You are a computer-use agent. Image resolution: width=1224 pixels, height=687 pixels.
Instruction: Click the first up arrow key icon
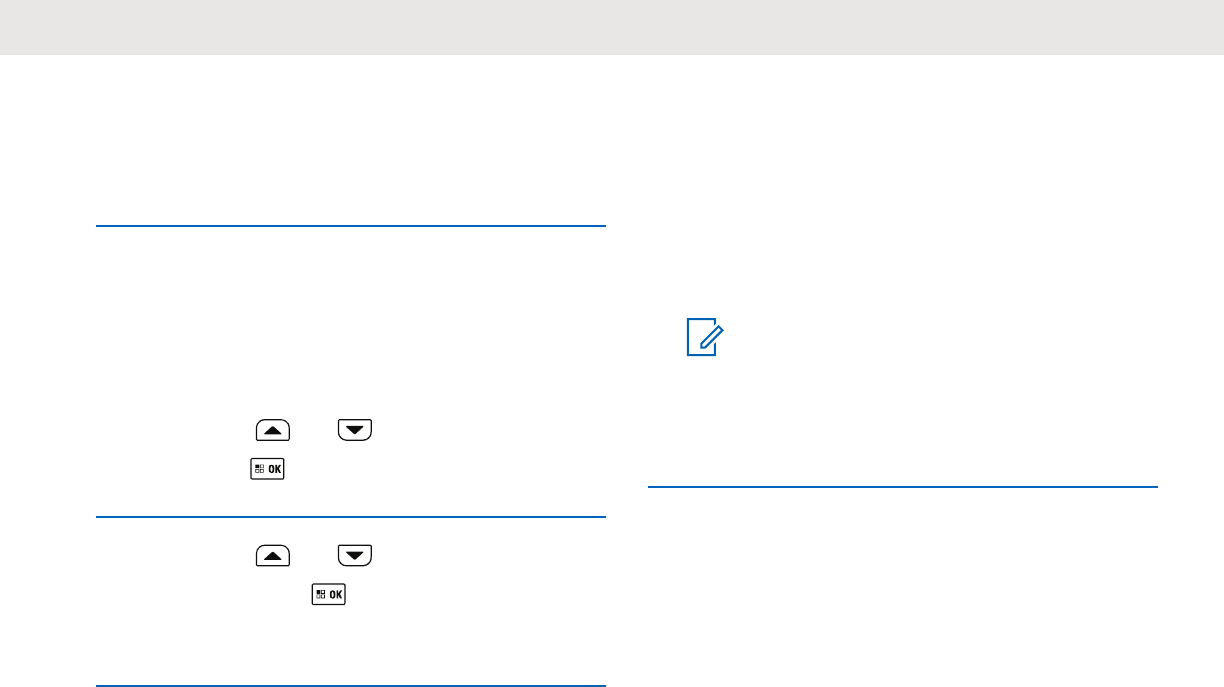273,431
